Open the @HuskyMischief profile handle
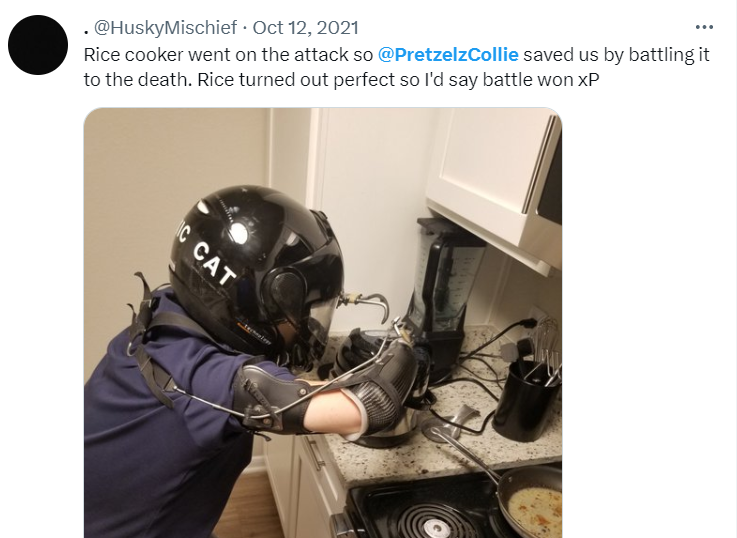 pos(165,27)
